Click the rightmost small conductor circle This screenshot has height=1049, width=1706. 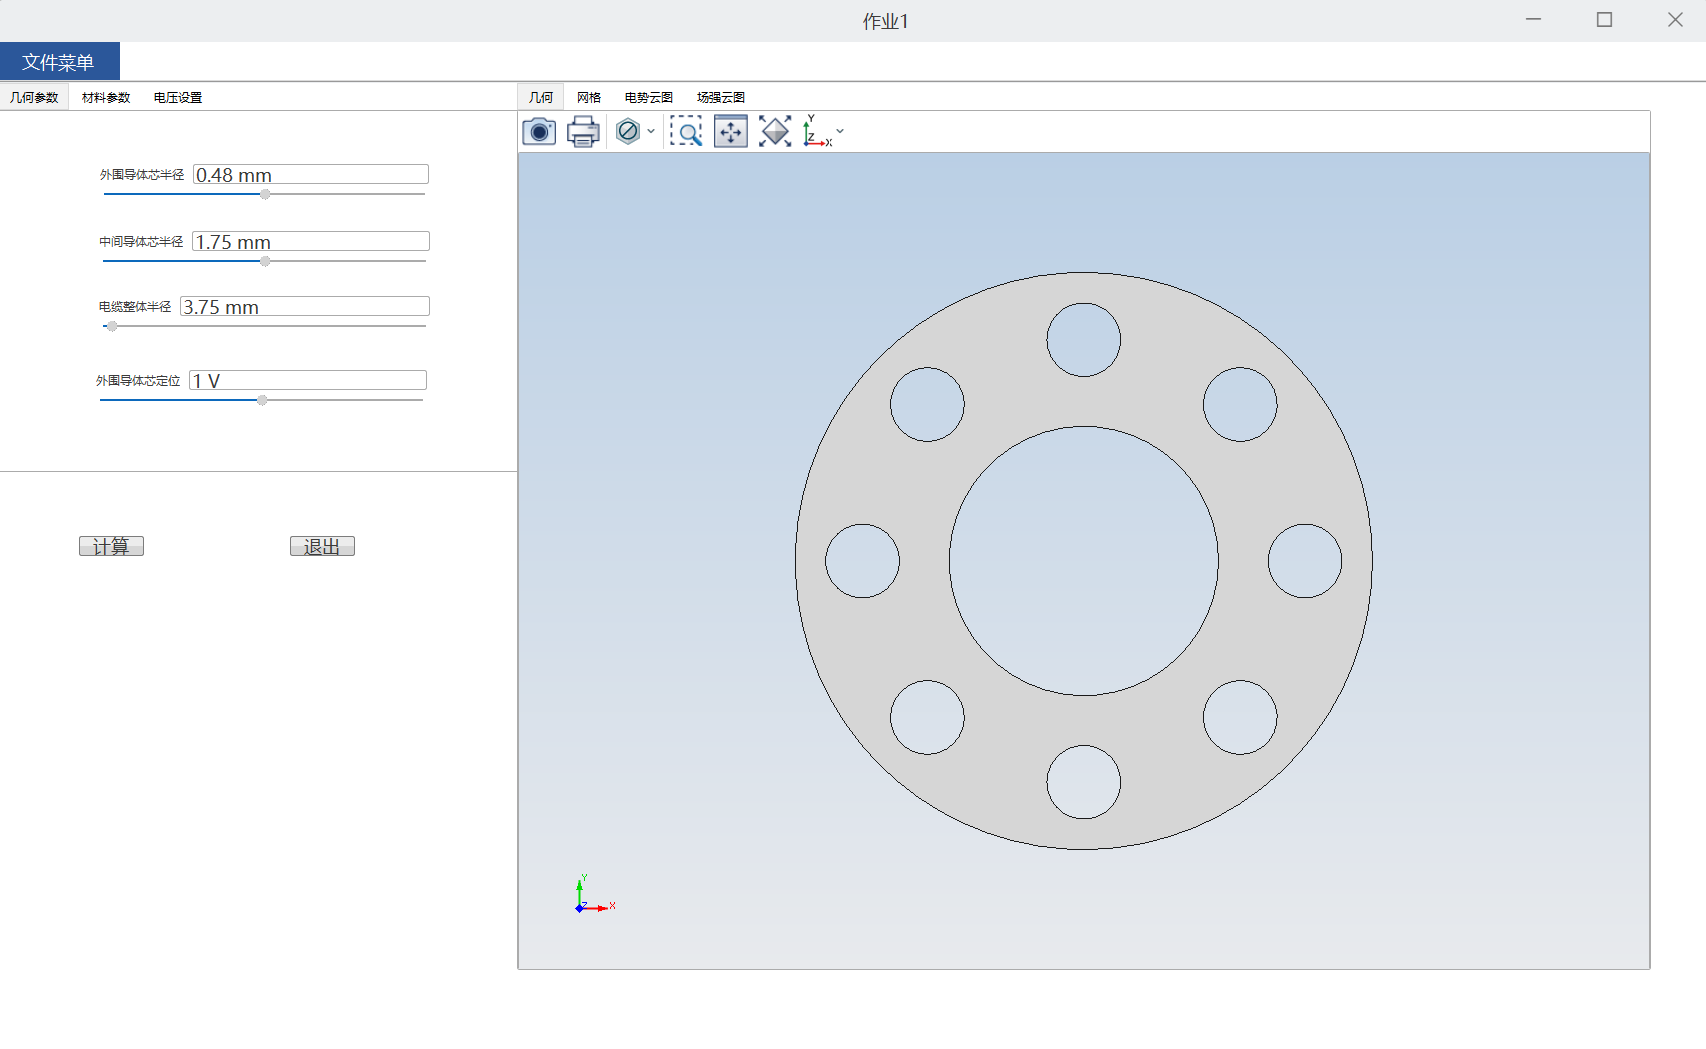(x=1305, y=561)
